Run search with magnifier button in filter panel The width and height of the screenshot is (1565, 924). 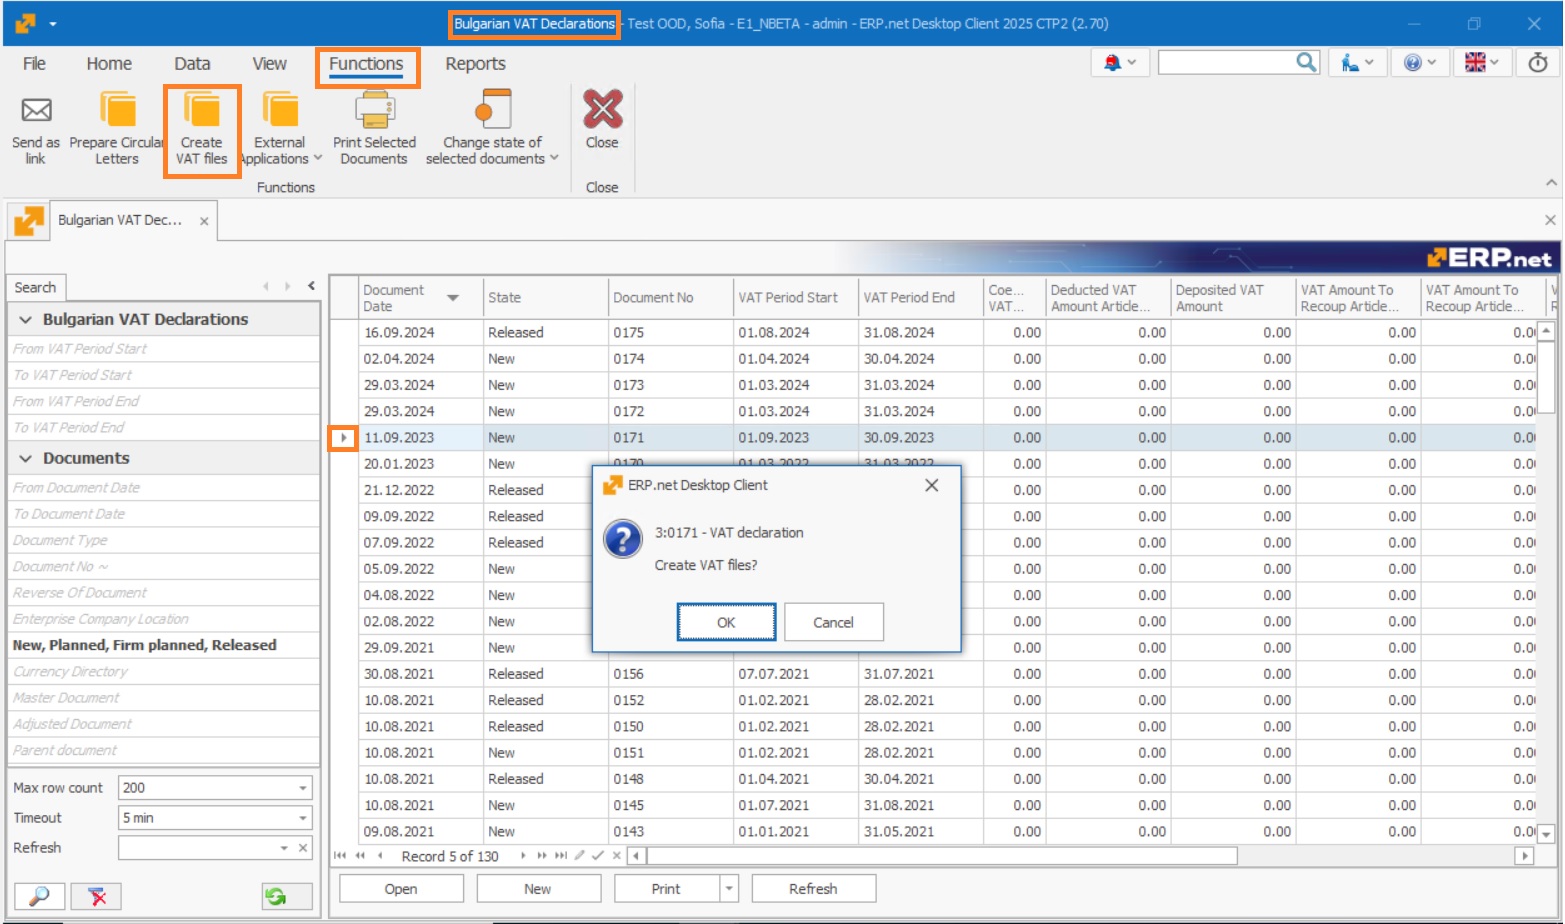point(39,896)
